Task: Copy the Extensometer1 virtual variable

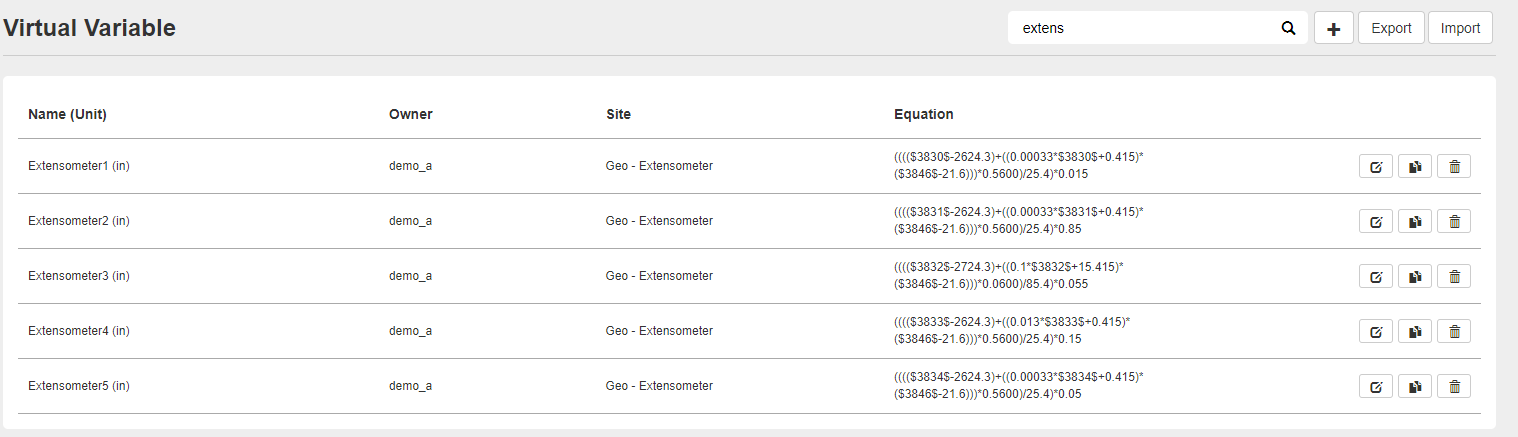Action: (1415, 167)
